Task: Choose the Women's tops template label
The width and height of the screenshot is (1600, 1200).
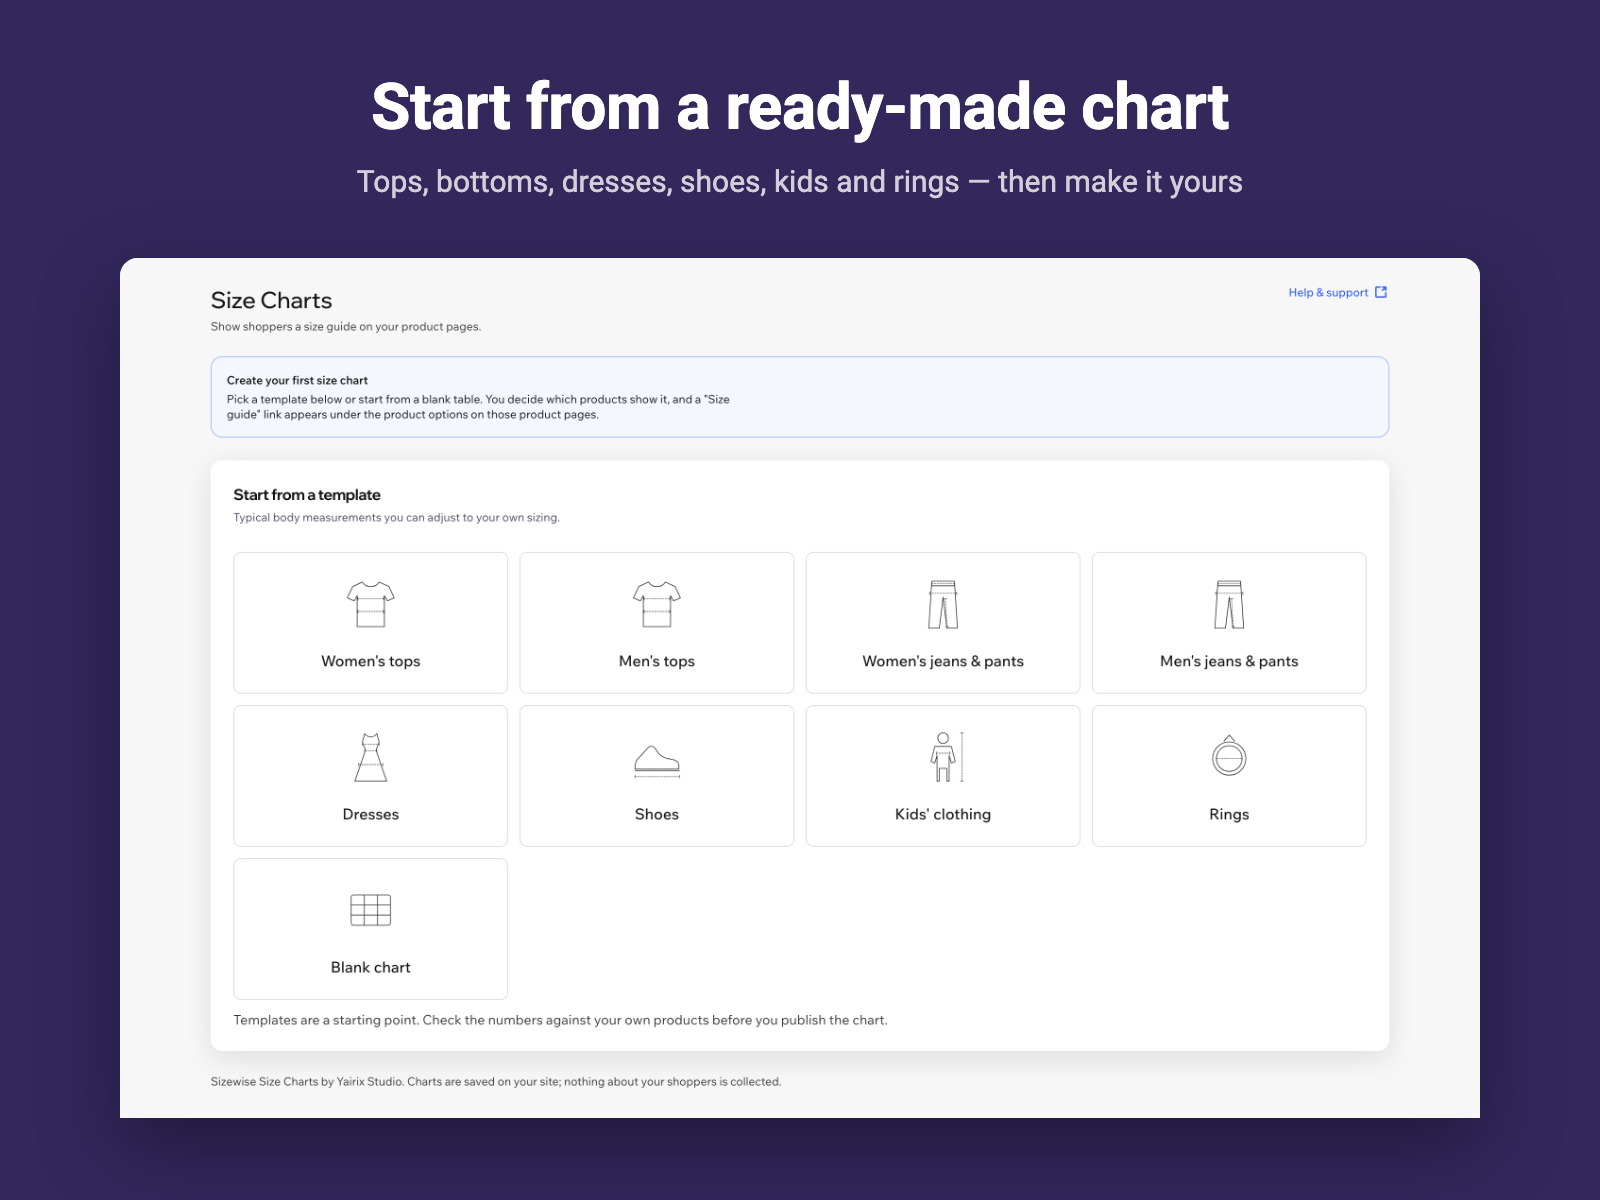Action: point(370,661)
